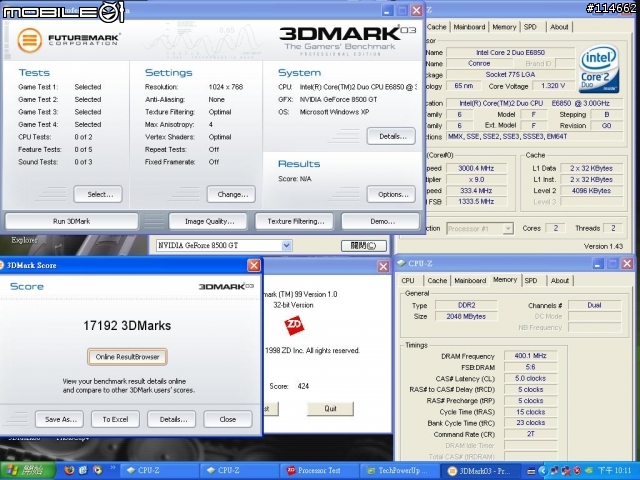Click the Select... tests button
Image resolution: width=640 pixels, height=480 pixels.
point(98,194)
